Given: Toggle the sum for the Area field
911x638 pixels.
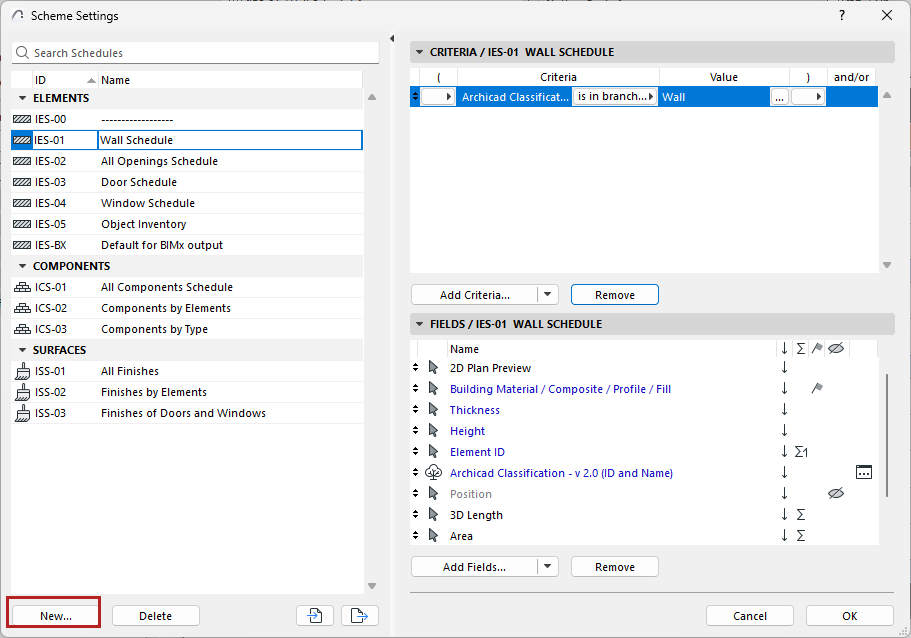Looking at the screenshot, I should pyautogui.click(x=801, y=536).
